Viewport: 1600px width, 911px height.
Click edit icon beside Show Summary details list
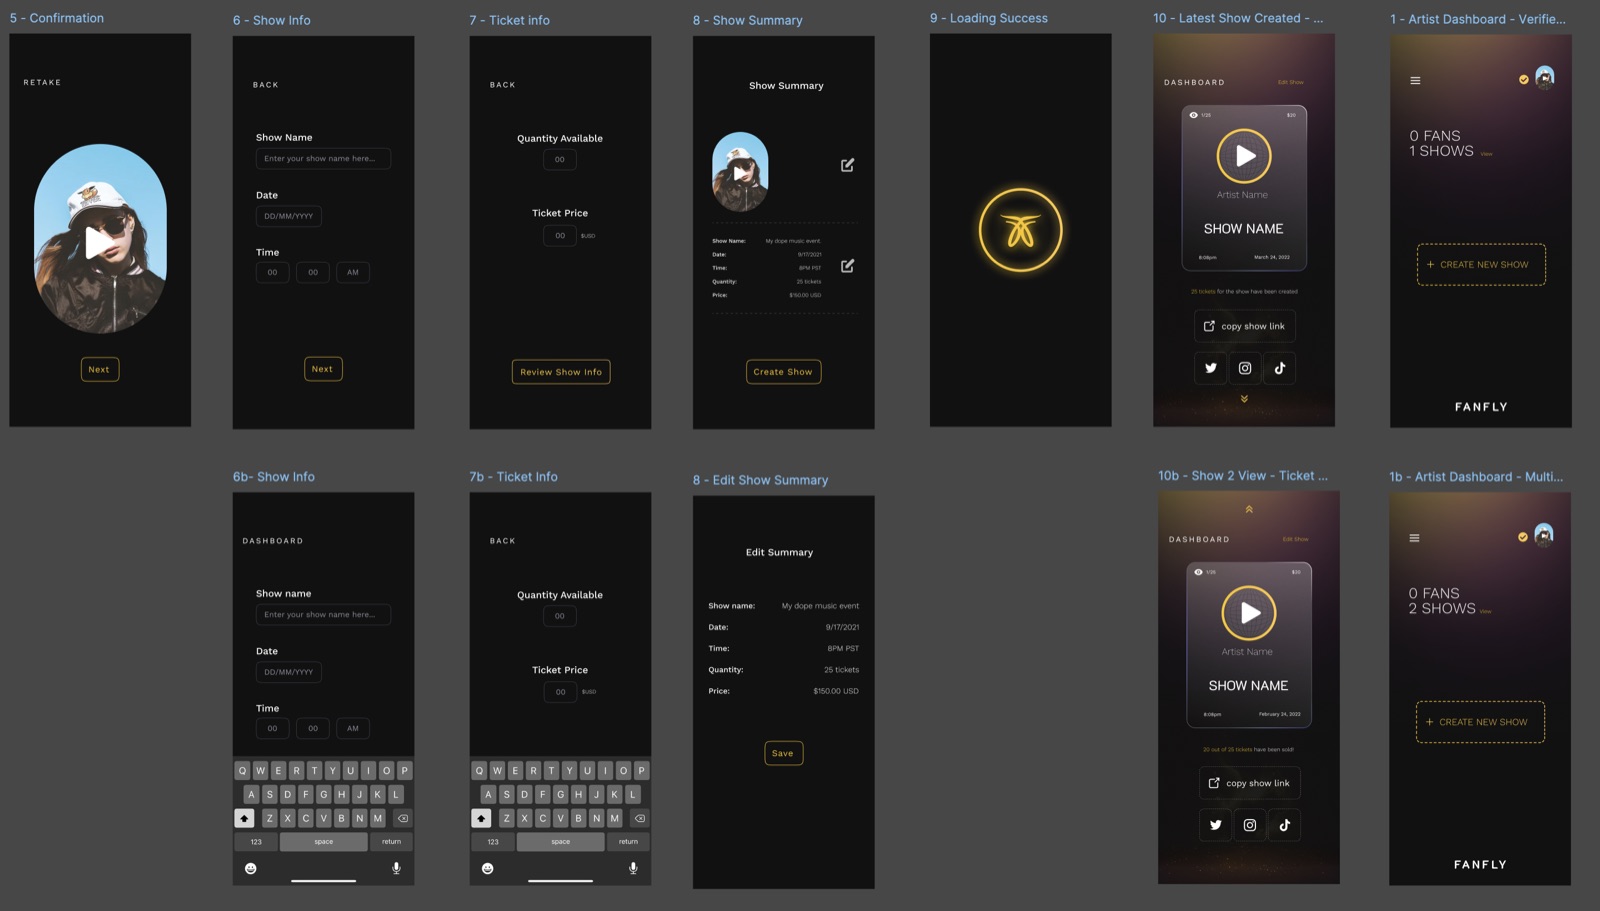(847, 266)
